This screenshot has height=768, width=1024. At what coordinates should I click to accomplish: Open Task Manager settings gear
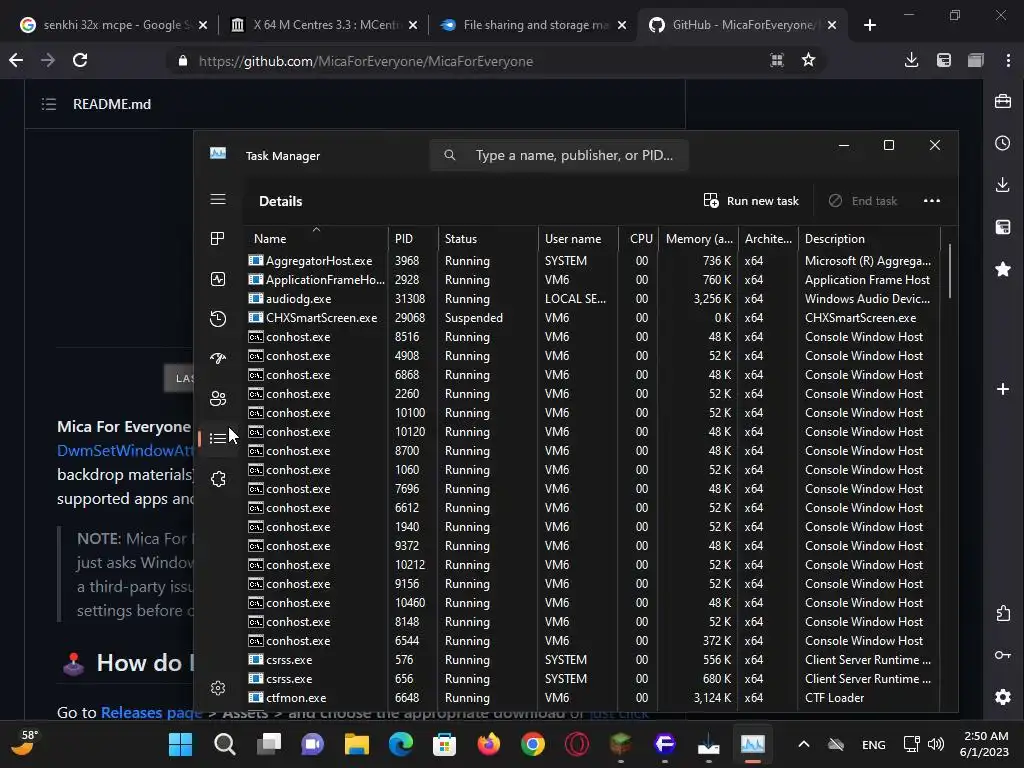[218, 688]
